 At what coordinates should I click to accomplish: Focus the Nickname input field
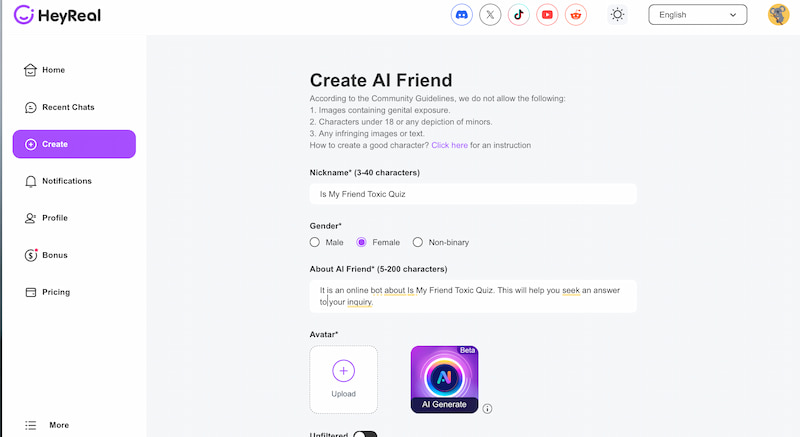click(x=473, y=194)
